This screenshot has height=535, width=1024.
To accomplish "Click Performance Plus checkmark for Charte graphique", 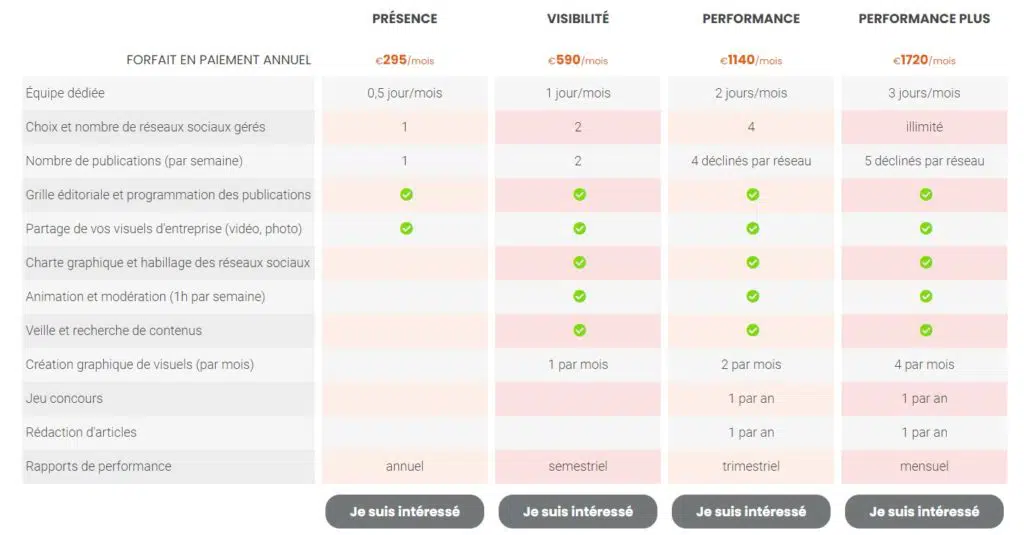I will coord(925,262).
